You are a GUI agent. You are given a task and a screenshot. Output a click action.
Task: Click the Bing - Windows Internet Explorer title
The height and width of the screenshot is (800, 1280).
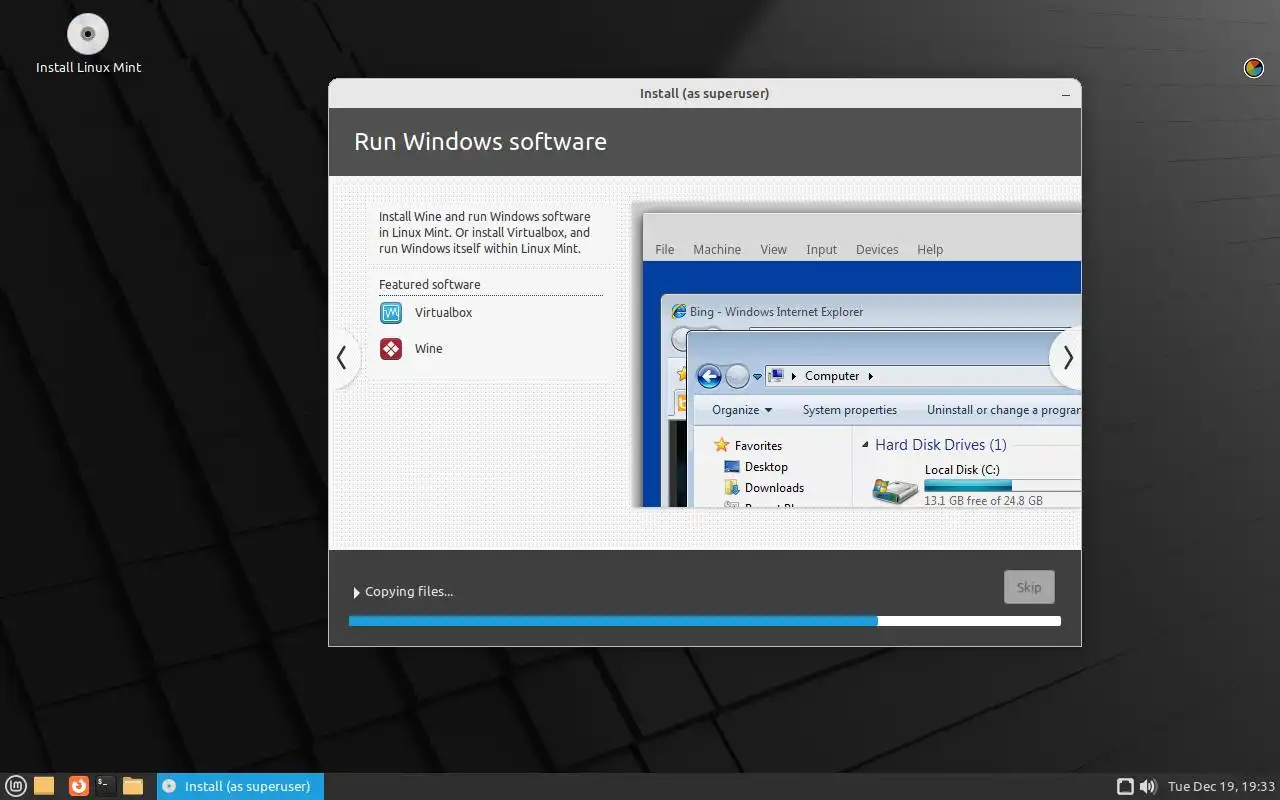click(776, 312)
